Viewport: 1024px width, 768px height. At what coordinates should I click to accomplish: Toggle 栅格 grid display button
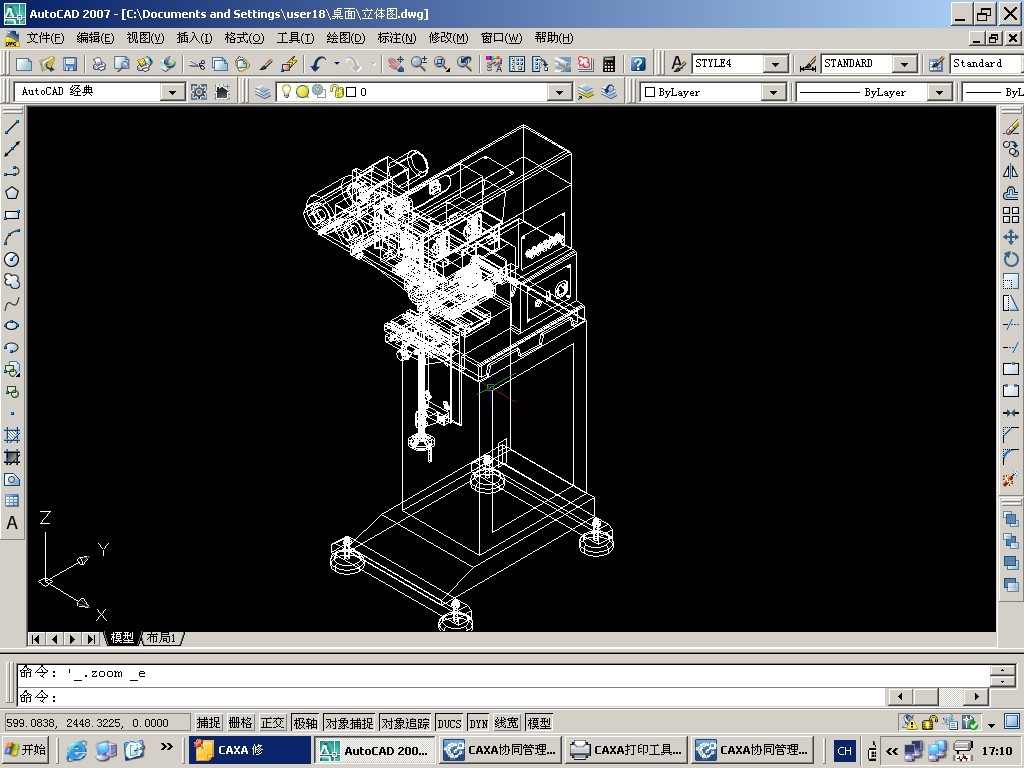coord(240,723)
